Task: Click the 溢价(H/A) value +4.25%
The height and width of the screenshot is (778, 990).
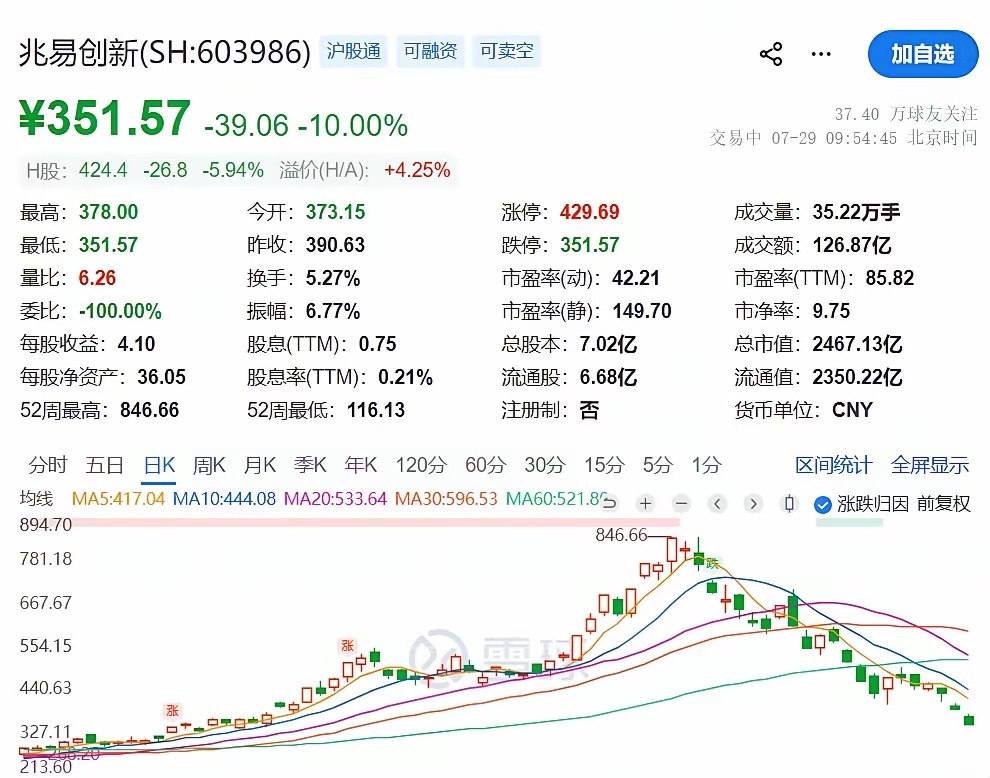Action: (417, 171)
